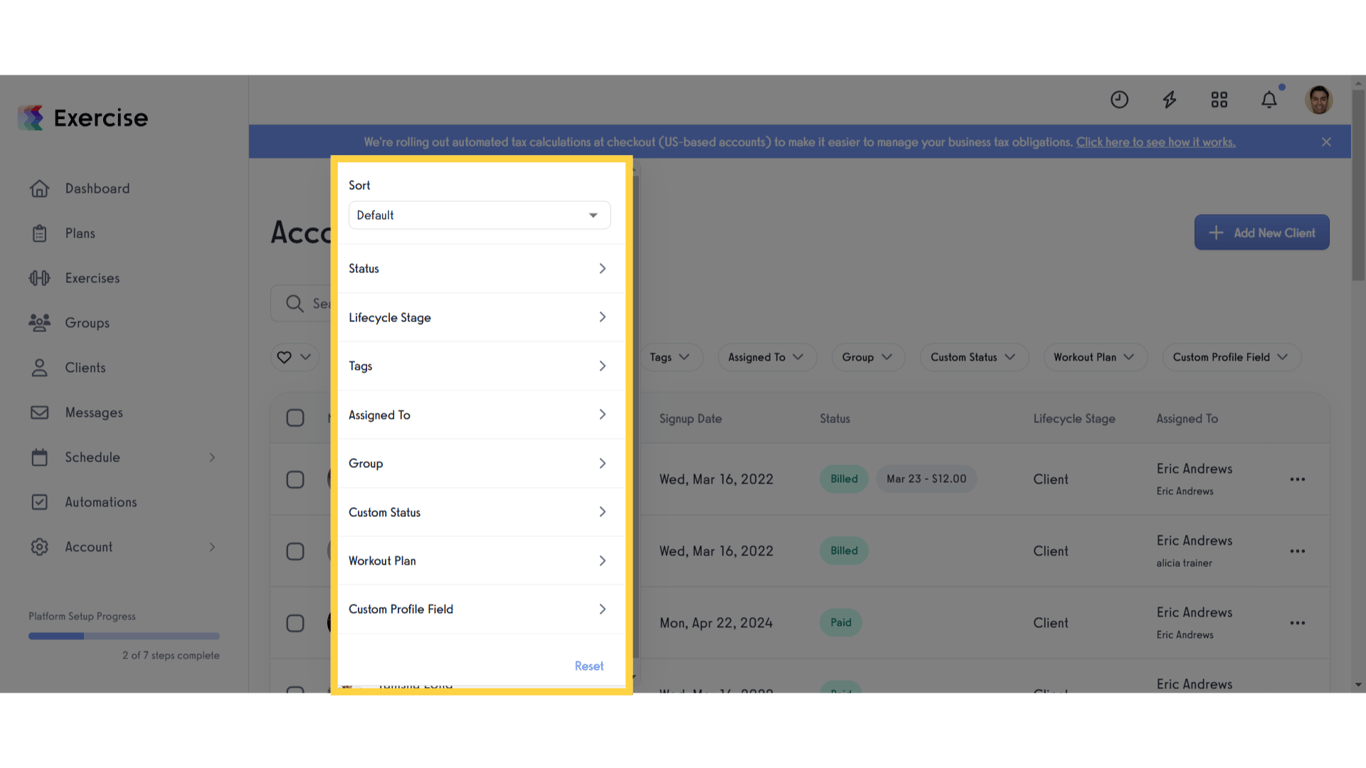Check the select-all checkbox in the table header
Image resolution: width=1366 pixels, height=768 pixels.
pos(296,418)
